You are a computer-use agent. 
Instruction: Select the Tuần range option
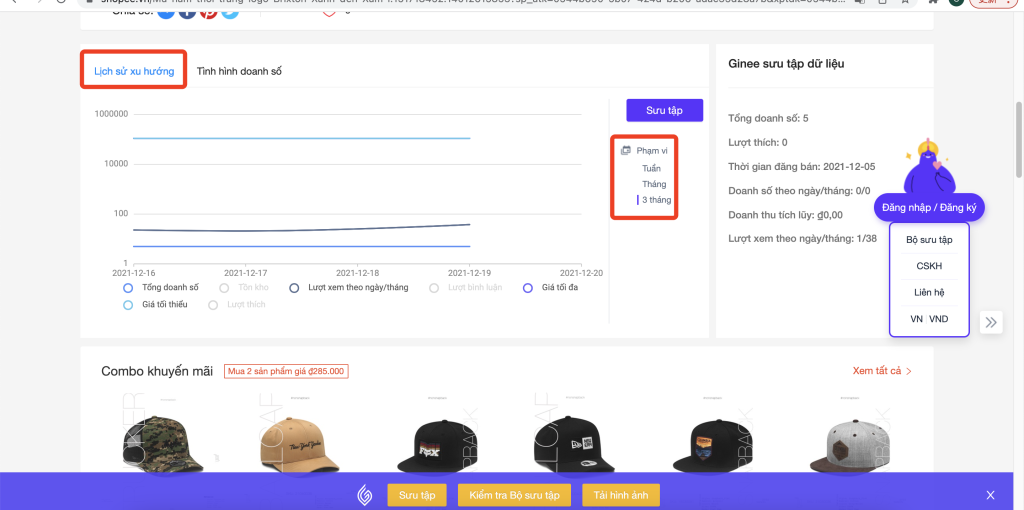pos(651,168)
